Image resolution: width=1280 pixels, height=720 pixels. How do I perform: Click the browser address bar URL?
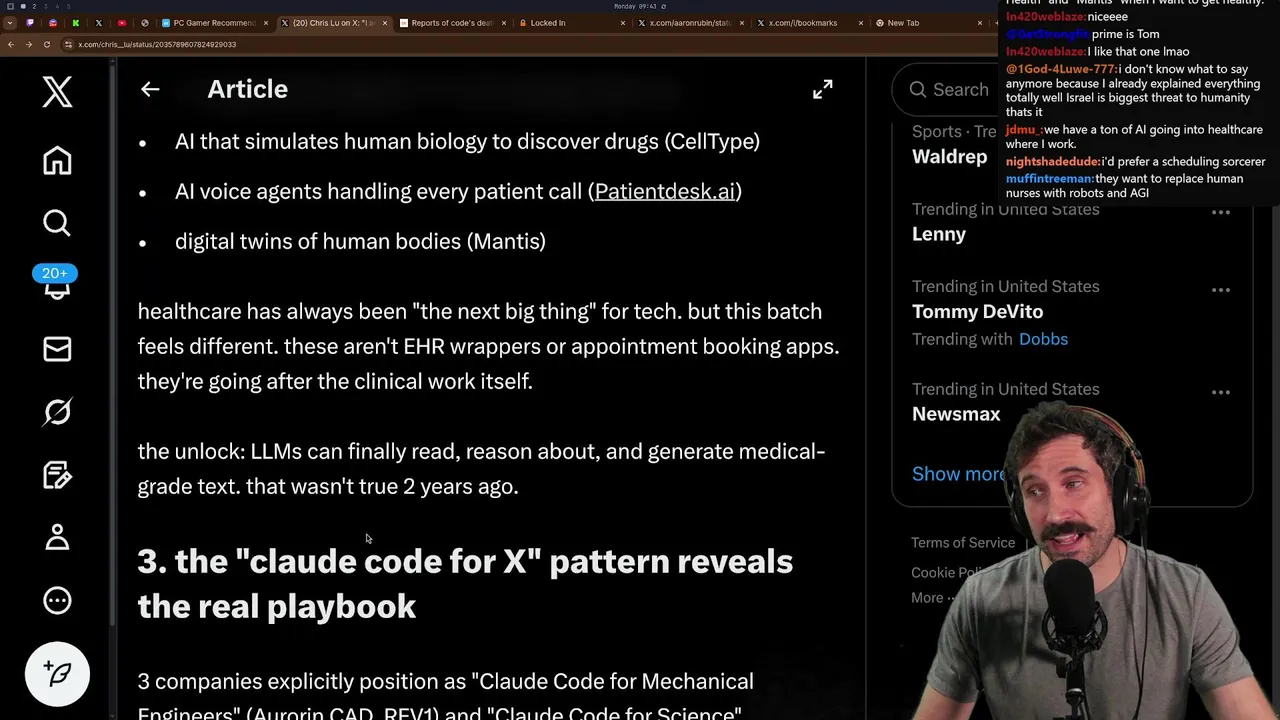click(157, 44)
